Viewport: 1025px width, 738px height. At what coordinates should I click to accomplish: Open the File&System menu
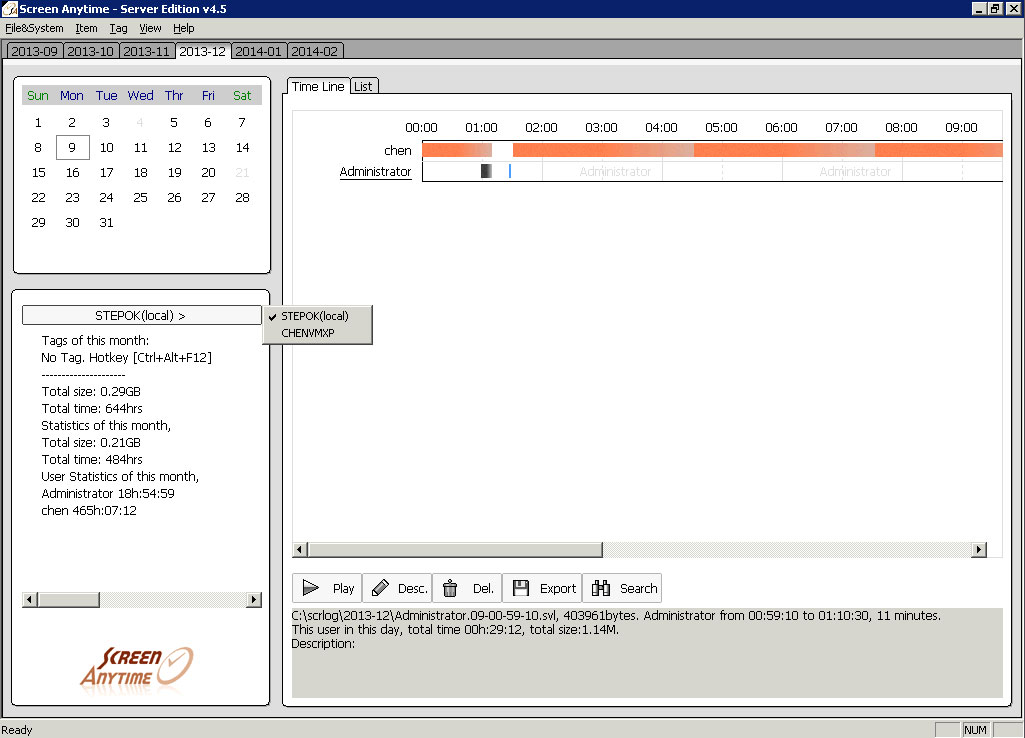34,28
